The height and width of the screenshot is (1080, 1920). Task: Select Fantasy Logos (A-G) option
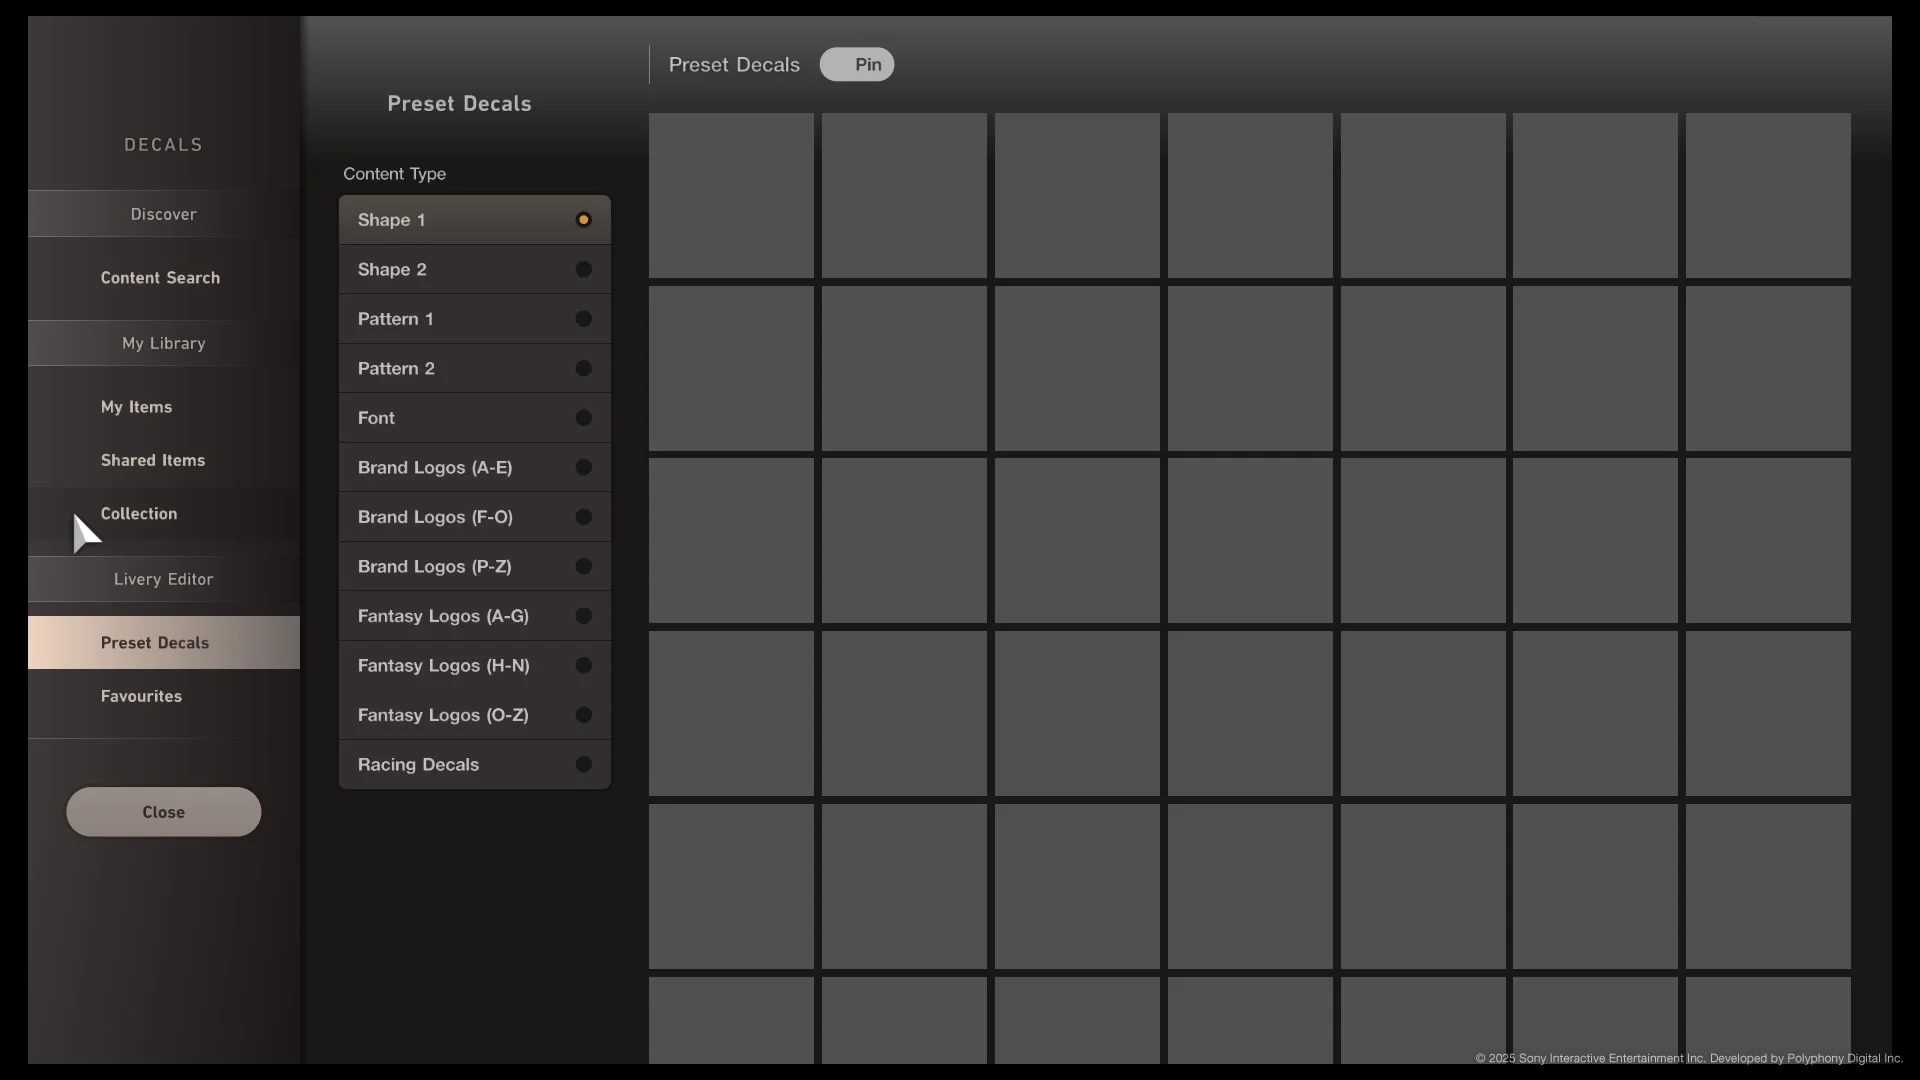point(474,616)
